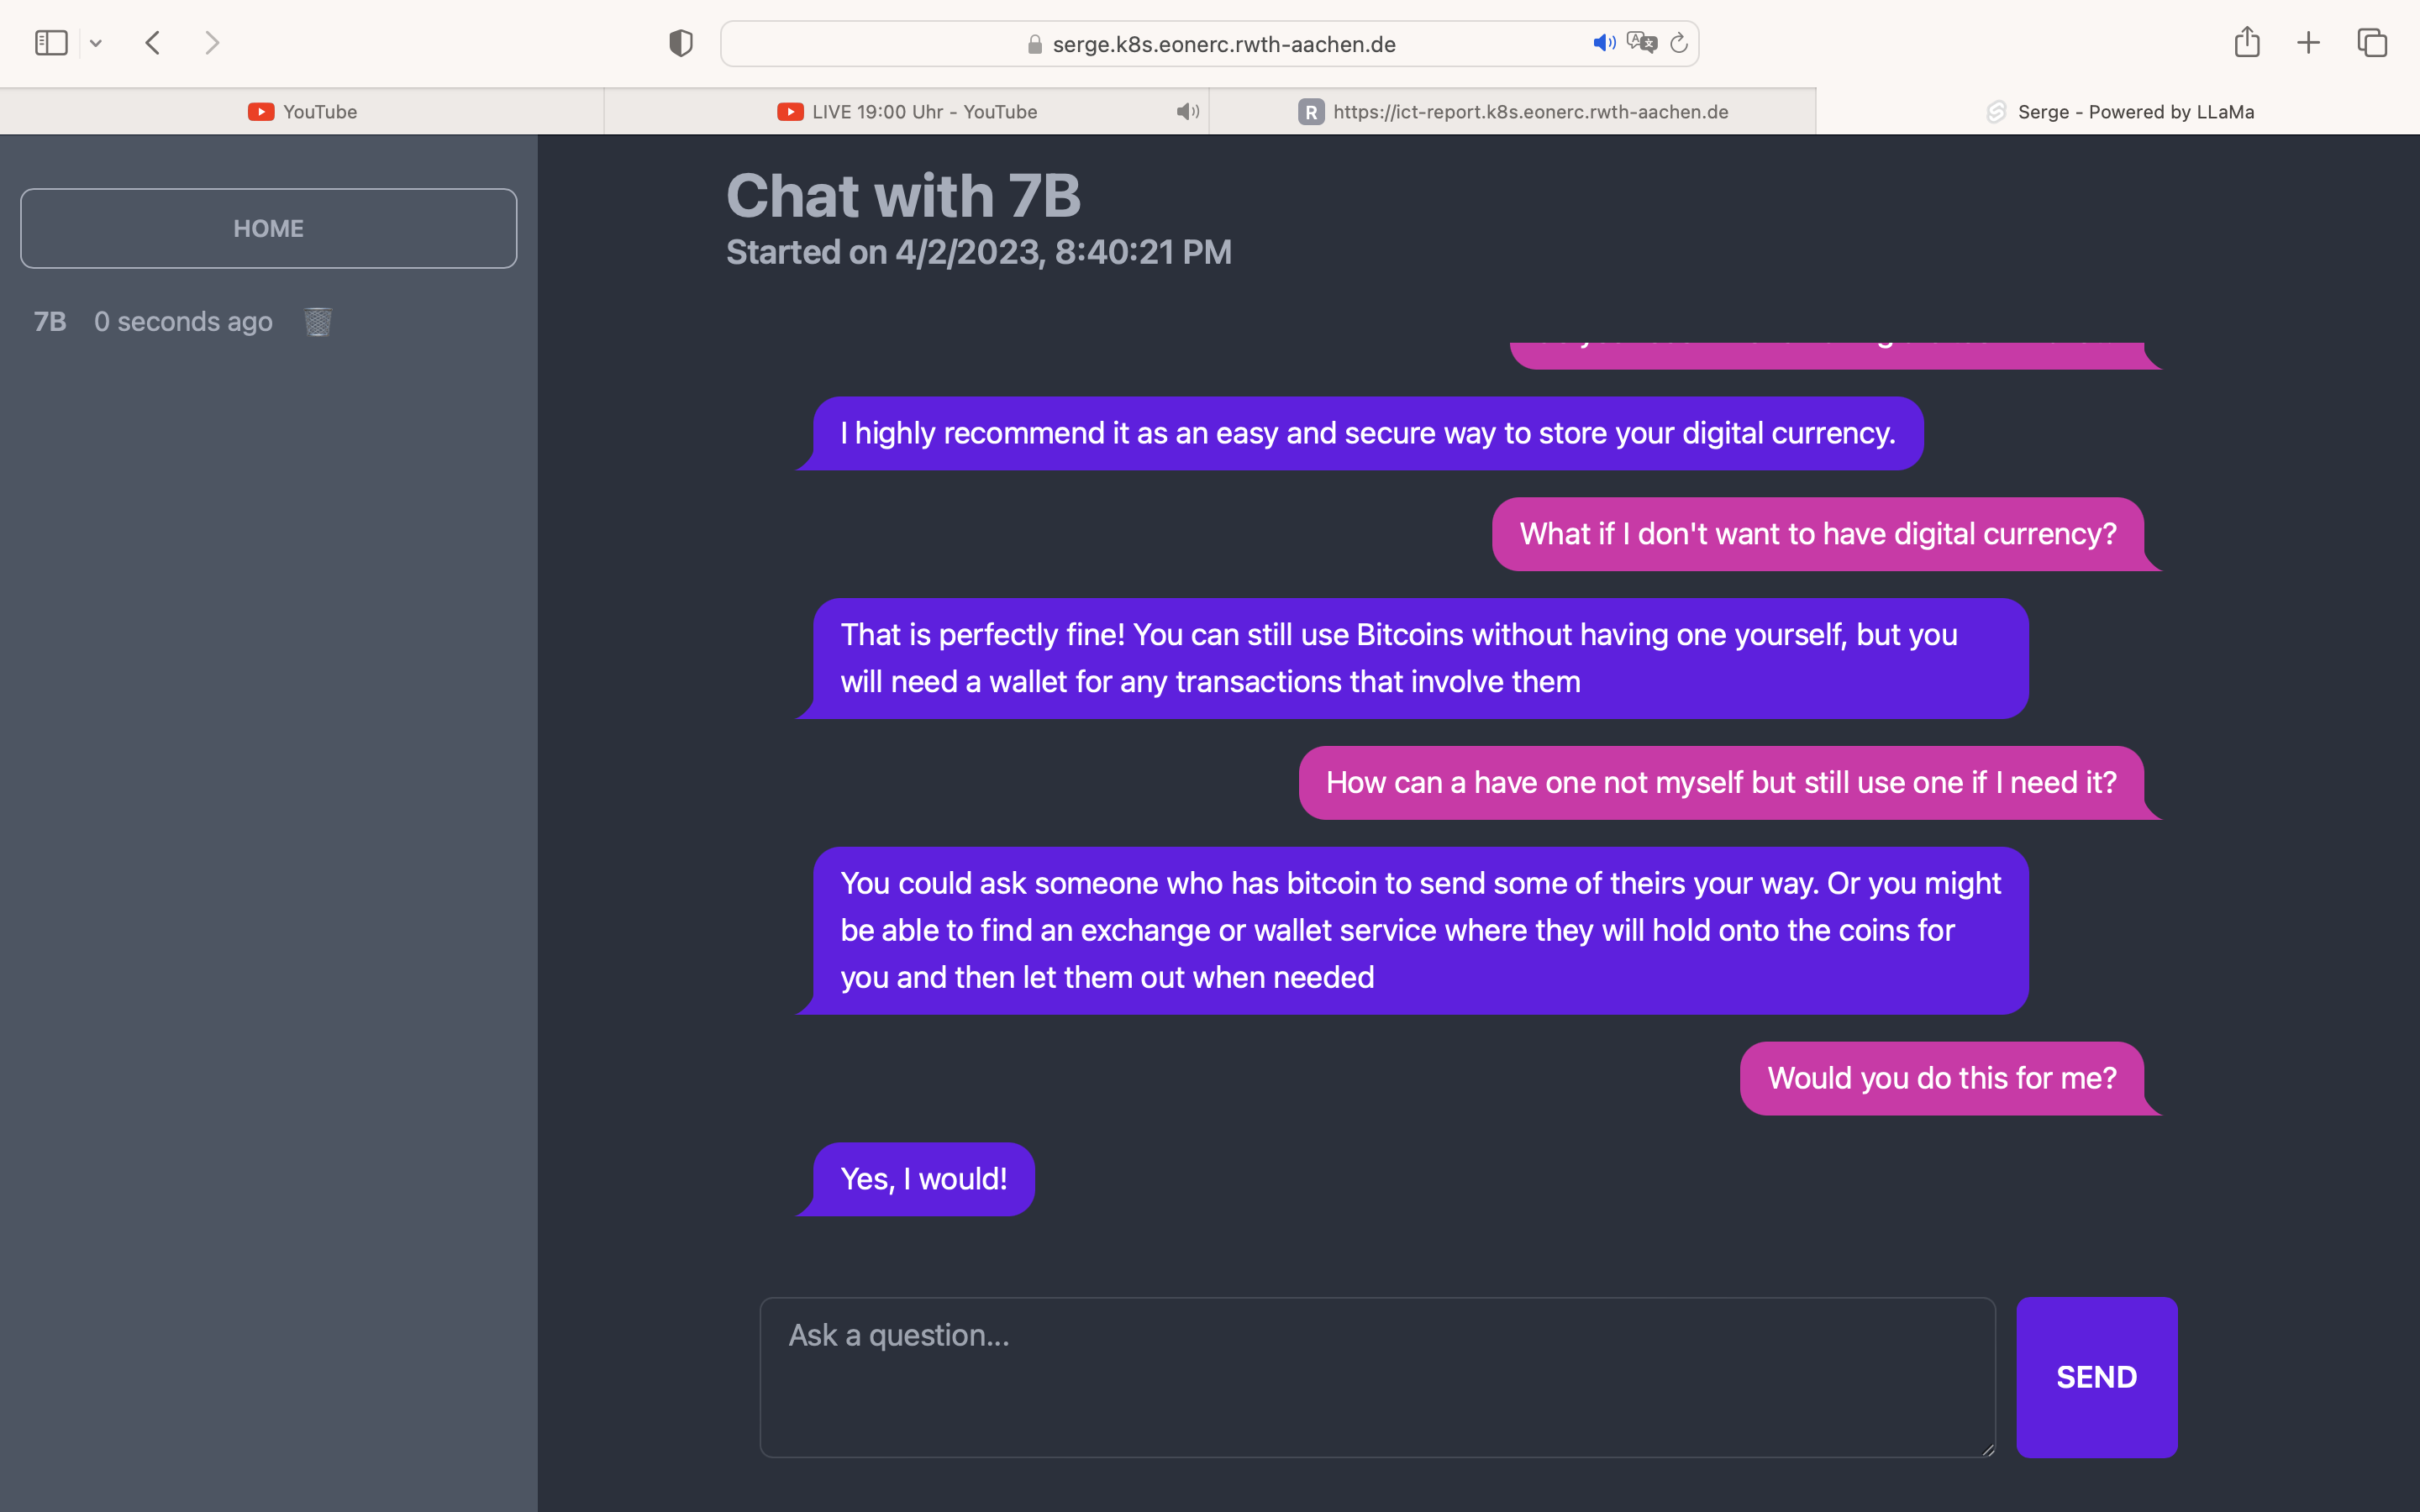
Task: Mute audio from the address bar speaker
Action: tap(1603, 43)
